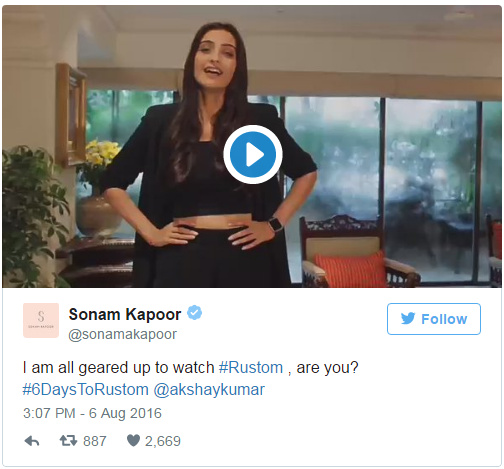Open the #Rustom hashtag
Screen dimensions: 504x469
click(251, 367)
